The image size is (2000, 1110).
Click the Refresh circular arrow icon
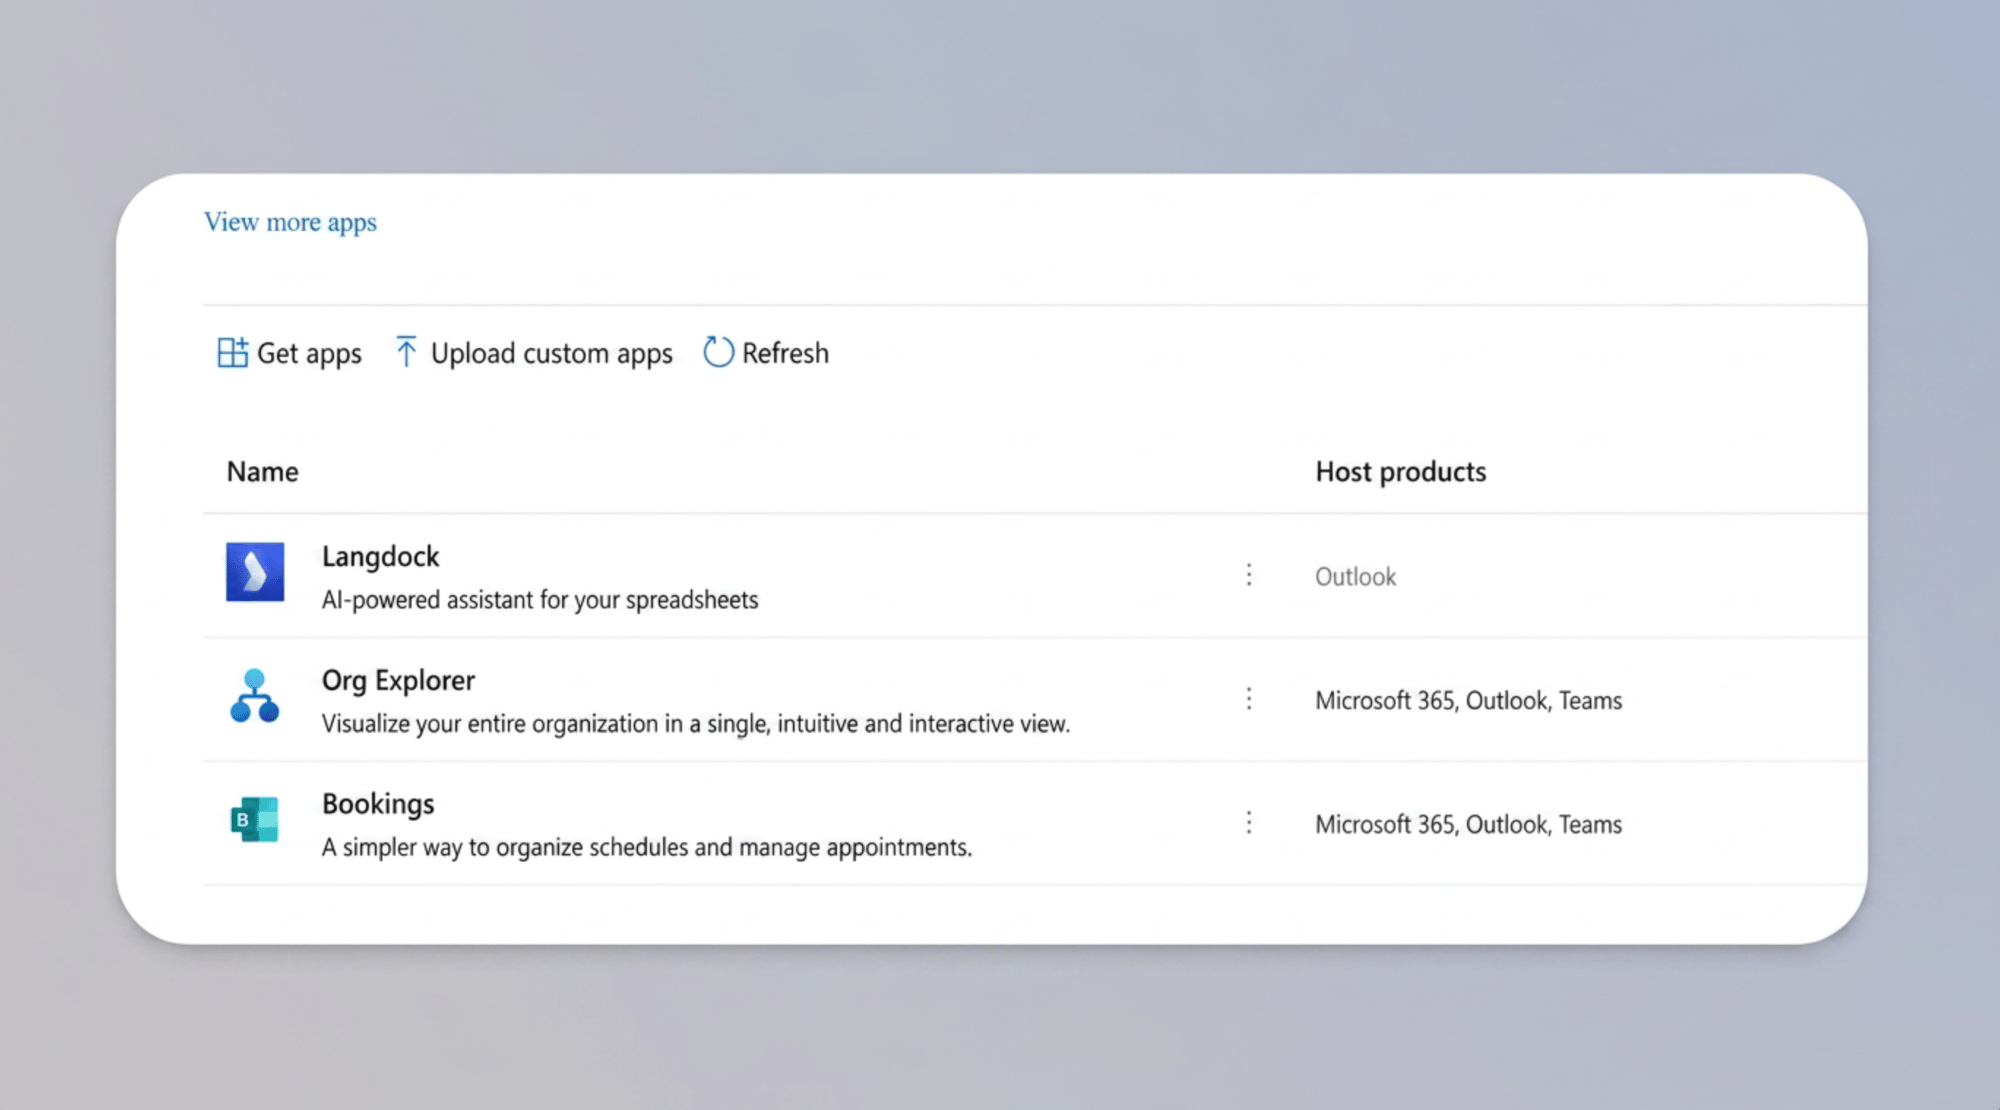[718, 352]
